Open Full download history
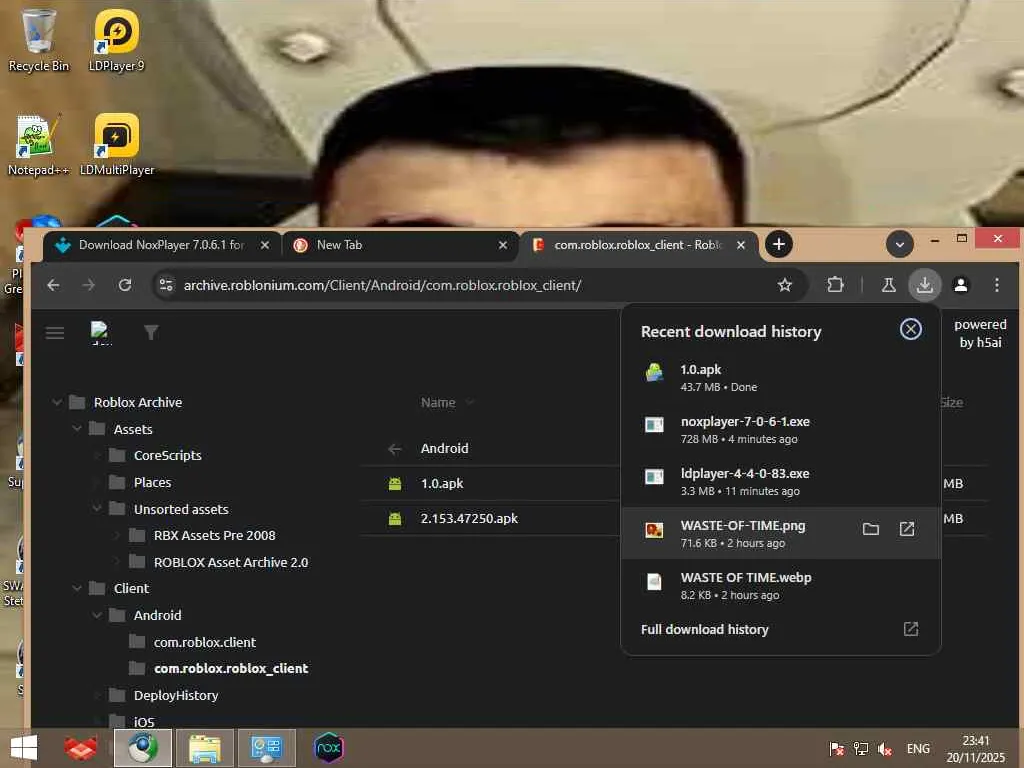This screenshot has height=768, width=1024. click(780, 630)
